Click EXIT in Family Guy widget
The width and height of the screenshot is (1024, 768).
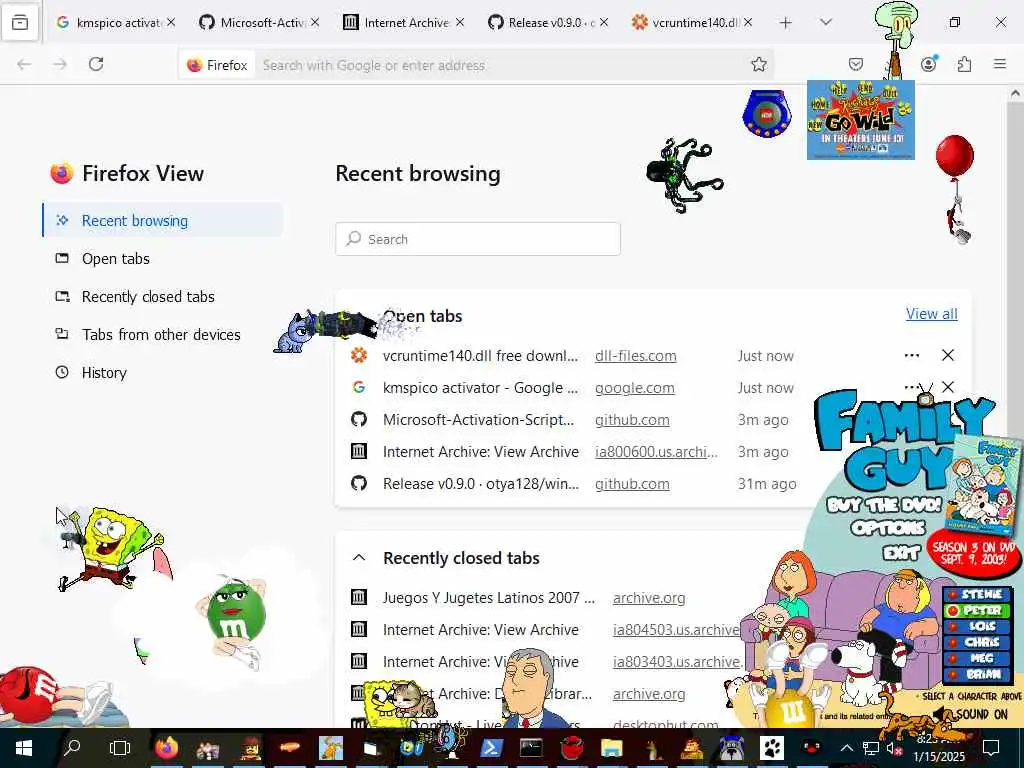pos(901,552)
